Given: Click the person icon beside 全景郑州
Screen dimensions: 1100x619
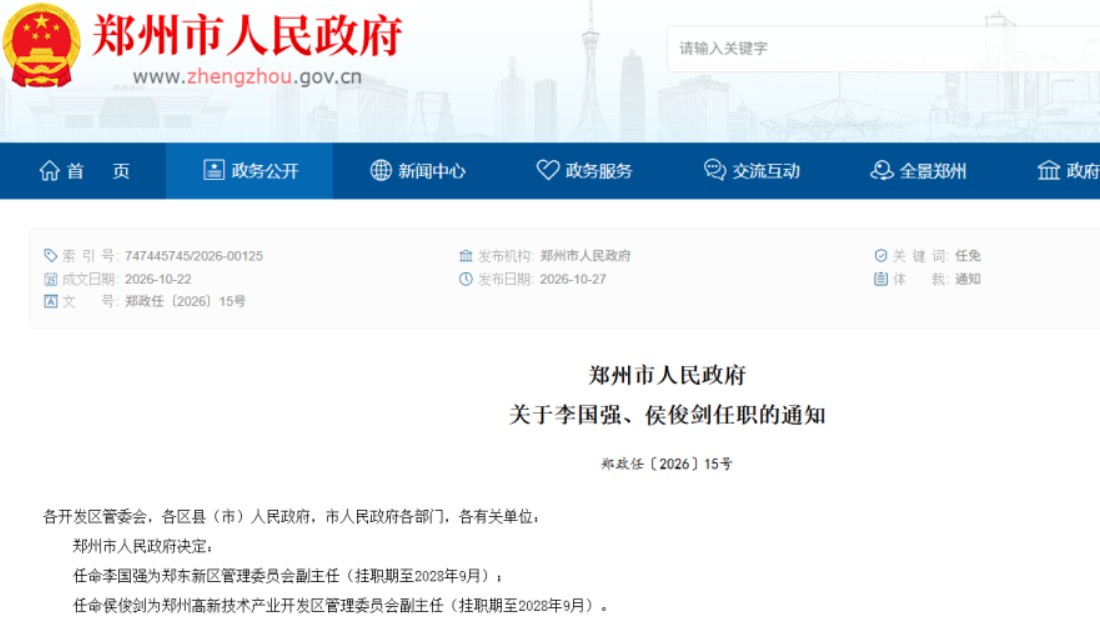Looking at the screenshot, I should [881, 170].
